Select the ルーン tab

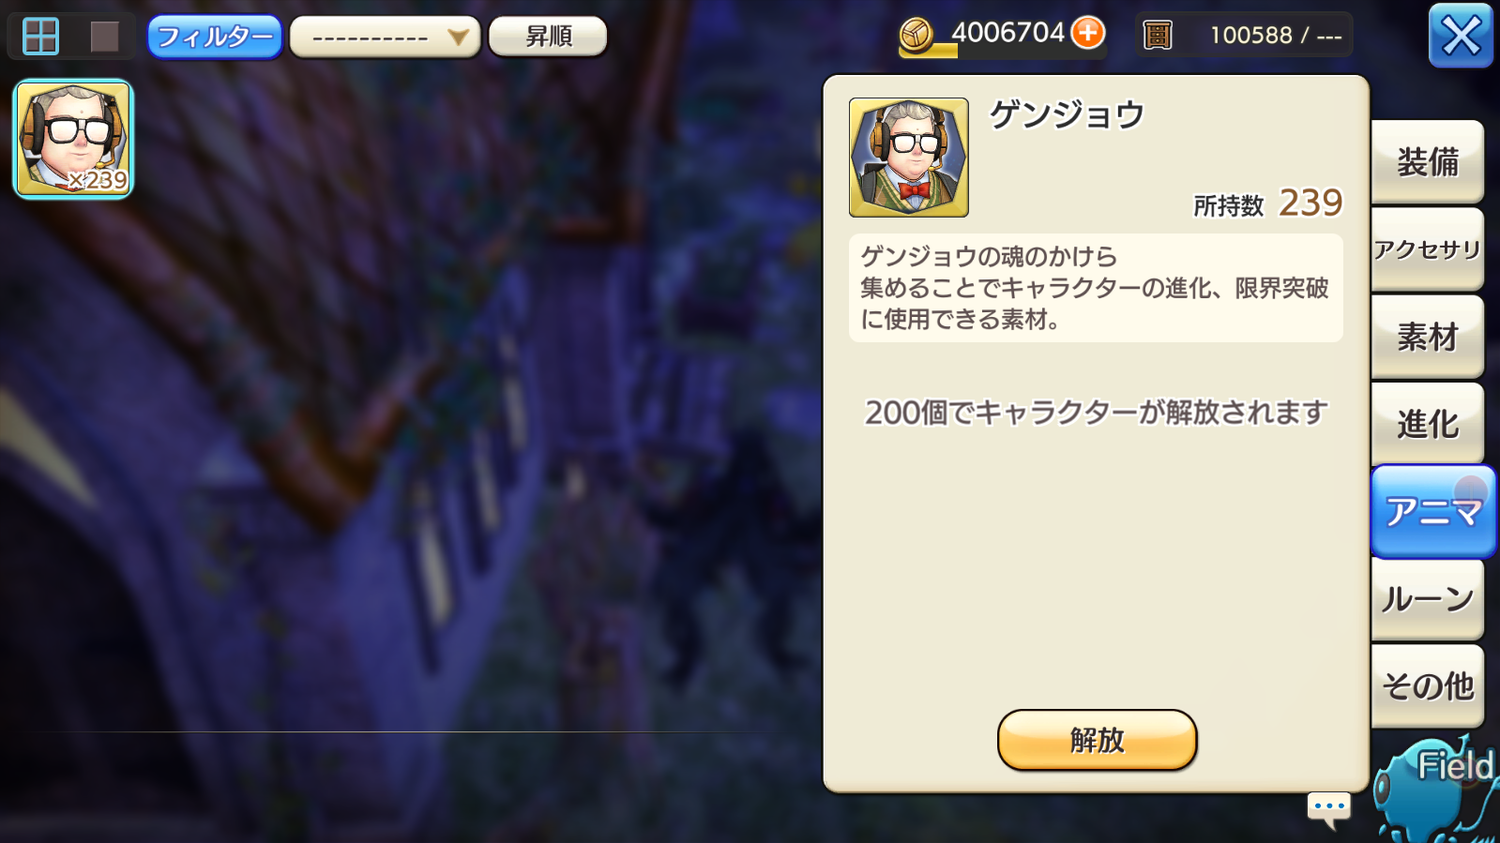point(1427,599)
